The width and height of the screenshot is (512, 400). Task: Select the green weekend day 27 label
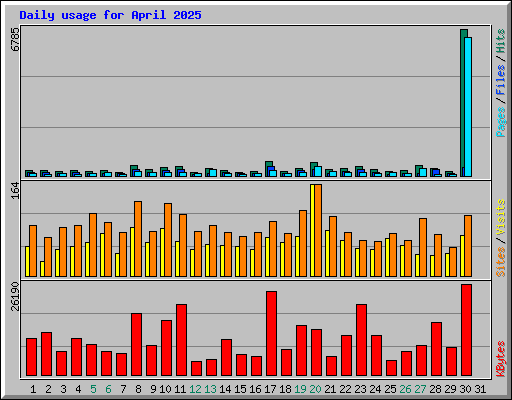[420, 389]
